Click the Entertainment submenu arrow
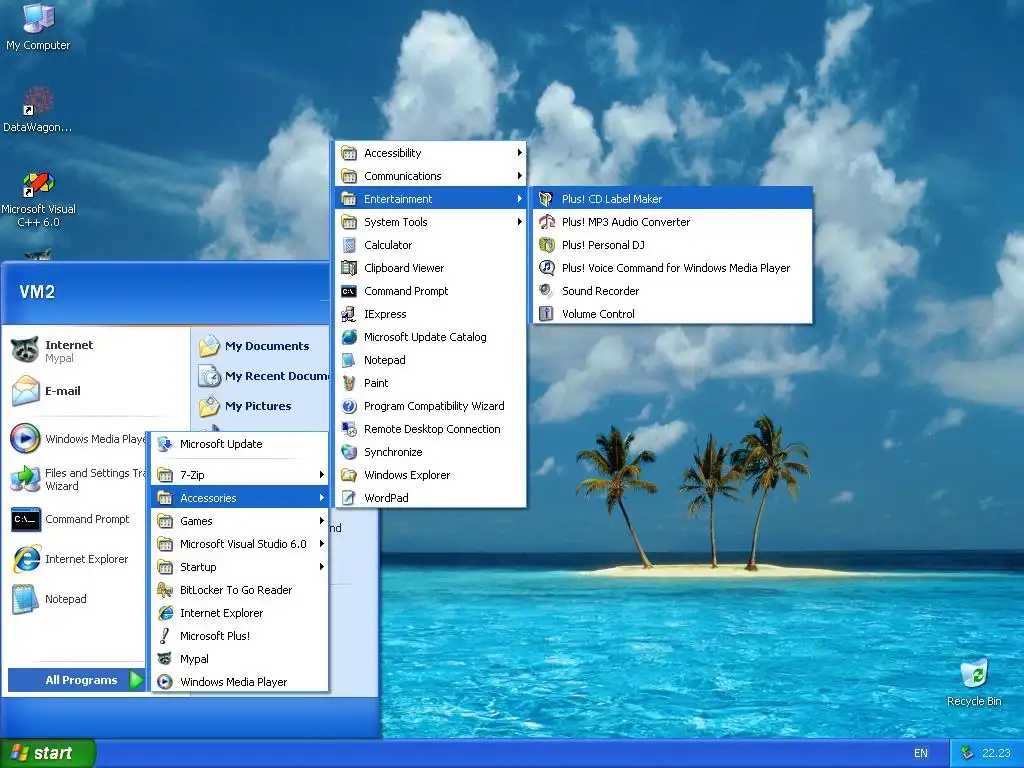The image size is (1024, 768). pos(519,199)
